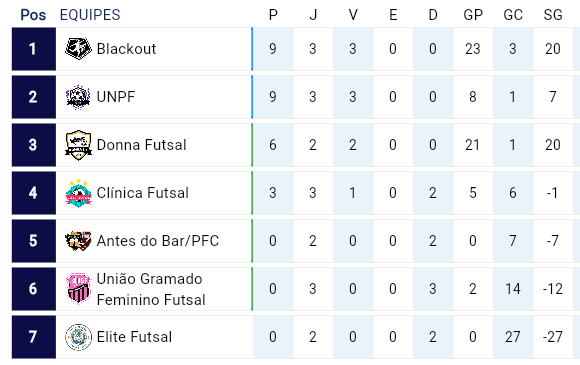
Task: Click the Pos column header
Action: 33,15
